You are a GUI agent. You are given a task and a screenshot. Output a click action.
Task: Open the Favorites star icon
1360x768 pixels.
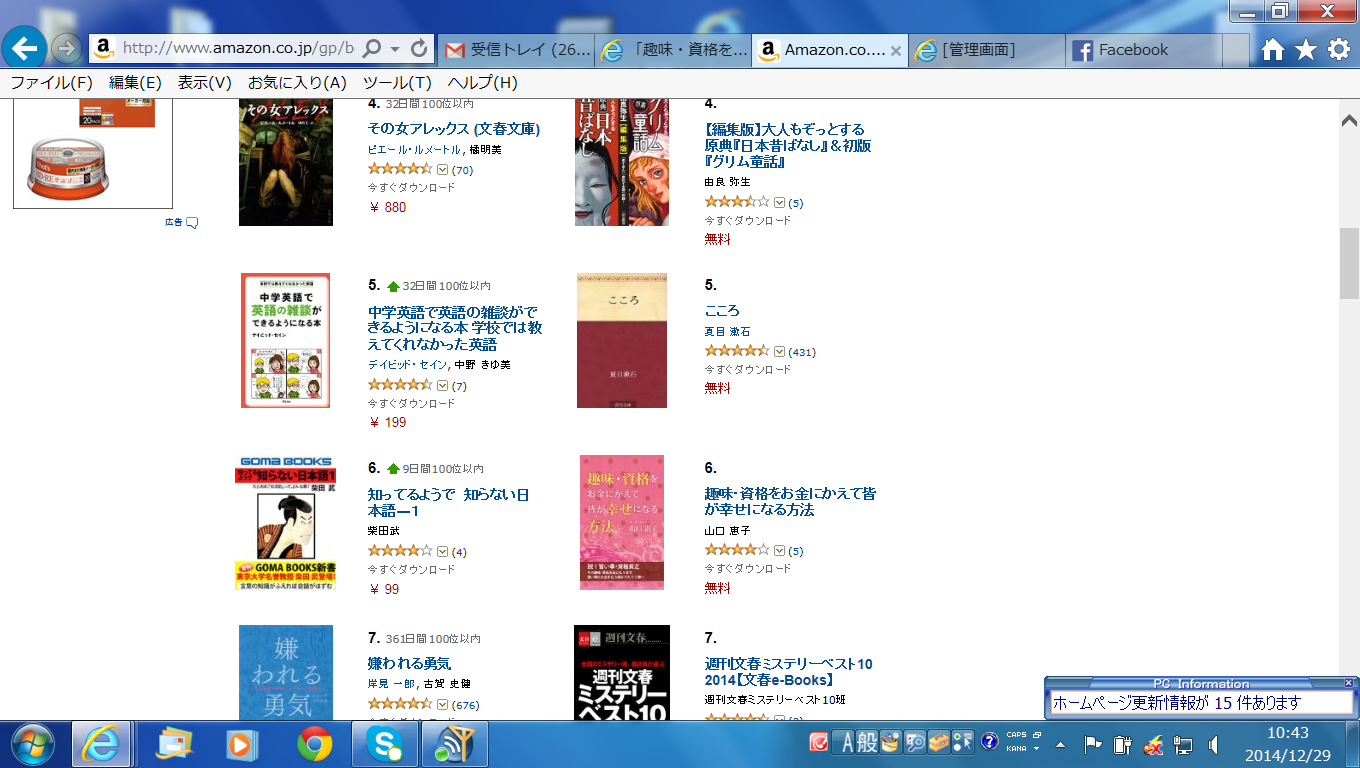click(1306, 50)
